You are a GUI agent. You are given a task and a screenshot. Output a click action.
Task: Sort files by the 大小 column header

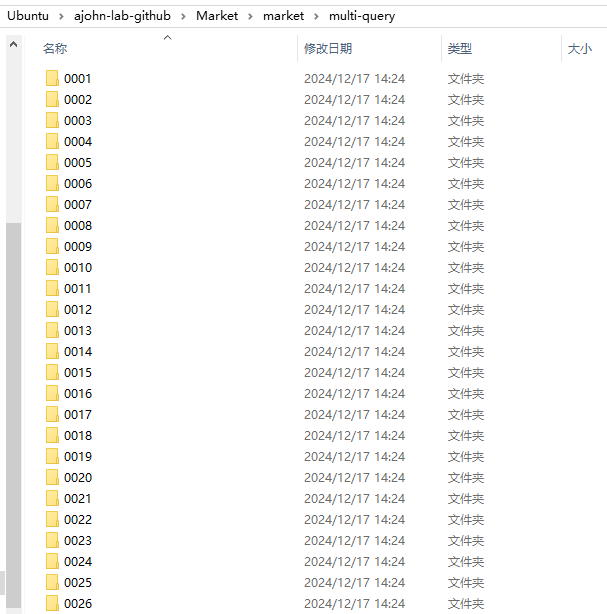580,49
